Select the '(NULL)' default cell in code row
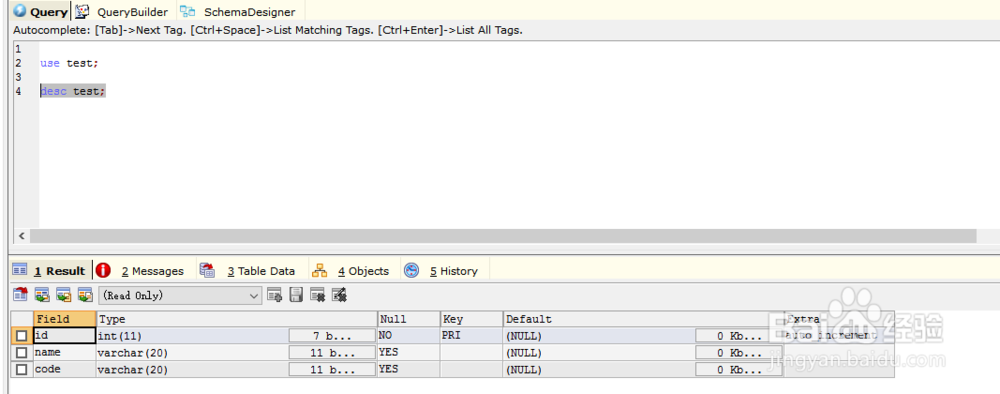1000x394 pixels. point(599,369)
